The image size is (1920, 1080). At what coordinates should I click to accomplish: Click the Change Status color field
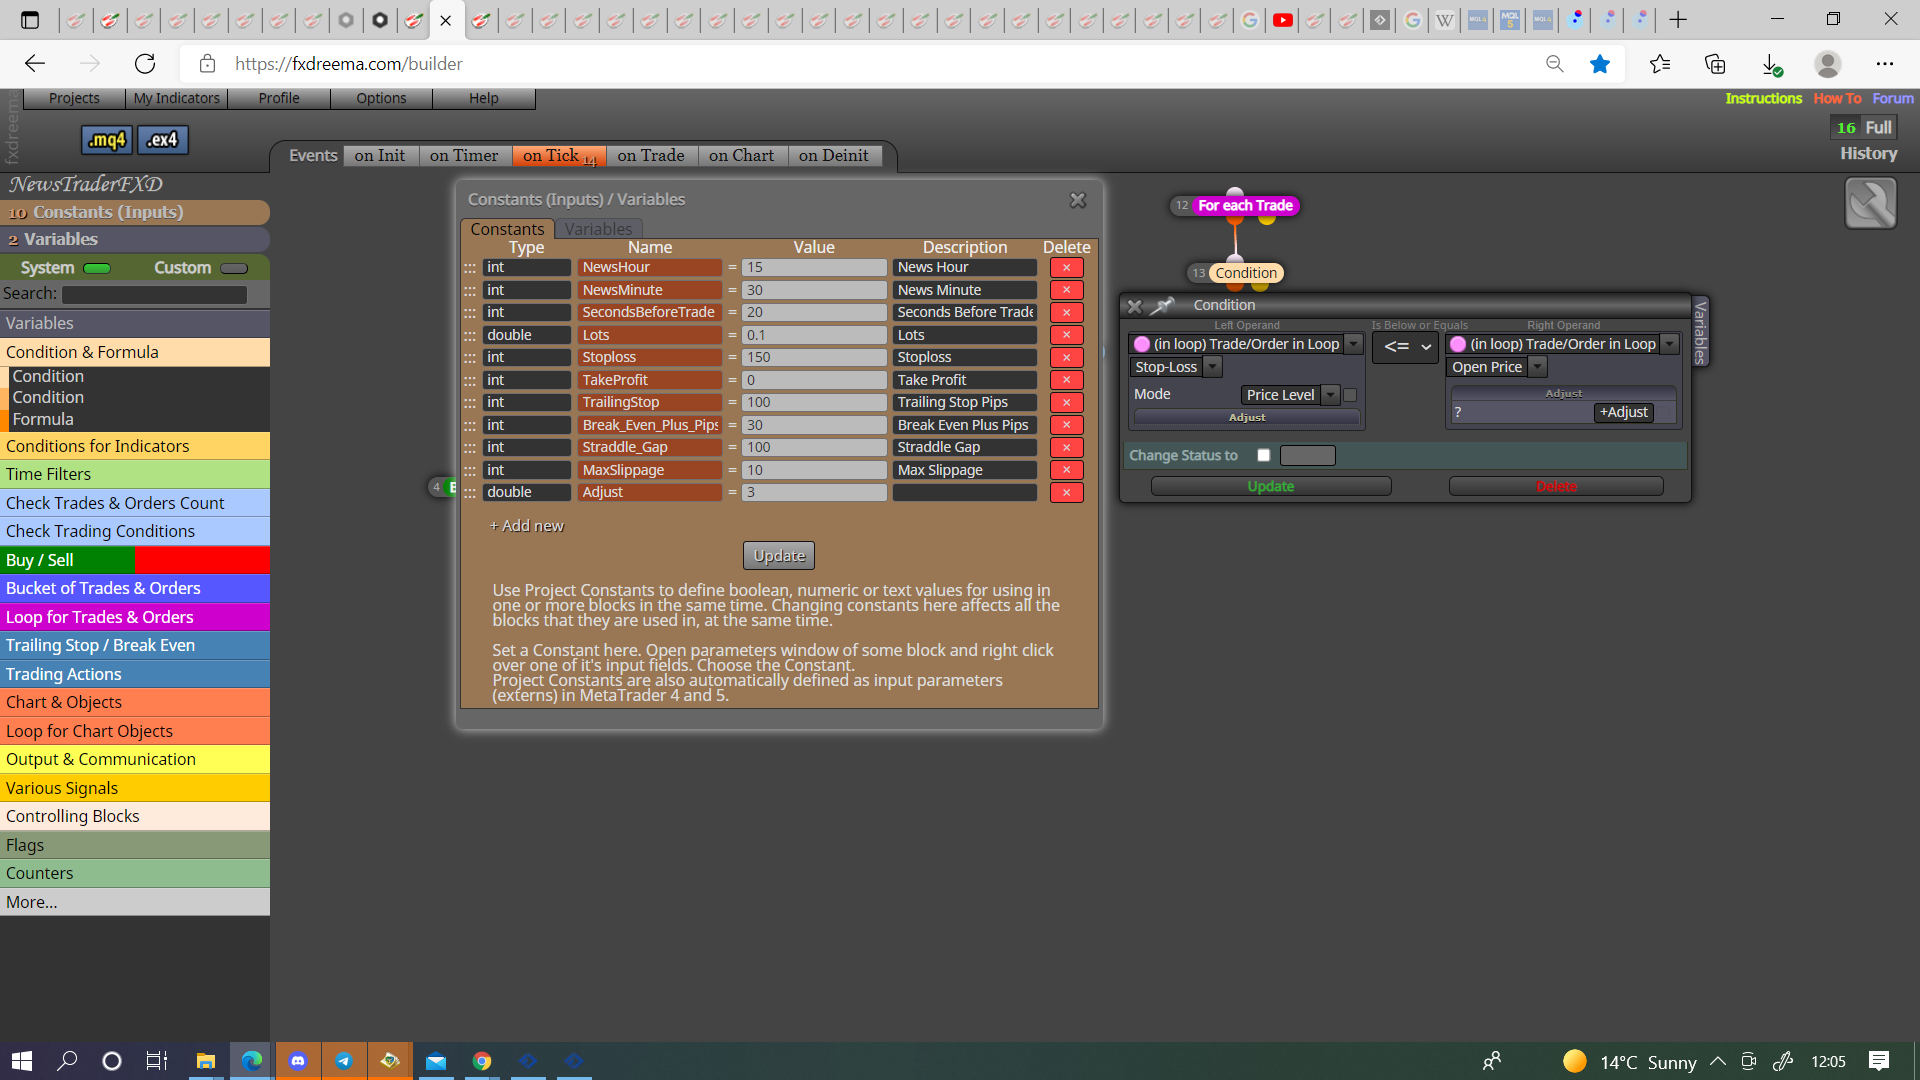point(1308,456)
